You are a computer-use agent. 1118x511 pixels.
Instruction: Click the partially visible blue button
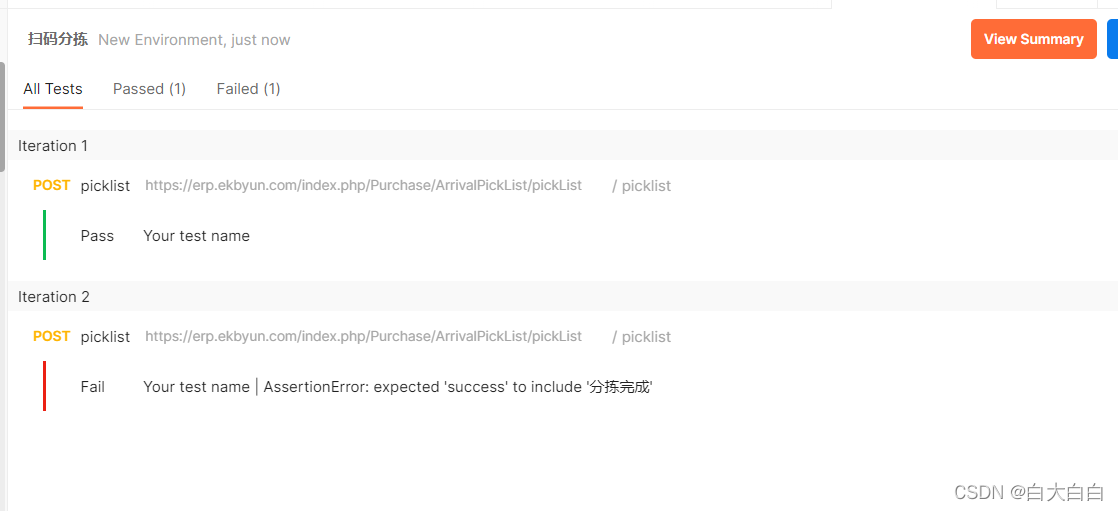[1112, 39]
